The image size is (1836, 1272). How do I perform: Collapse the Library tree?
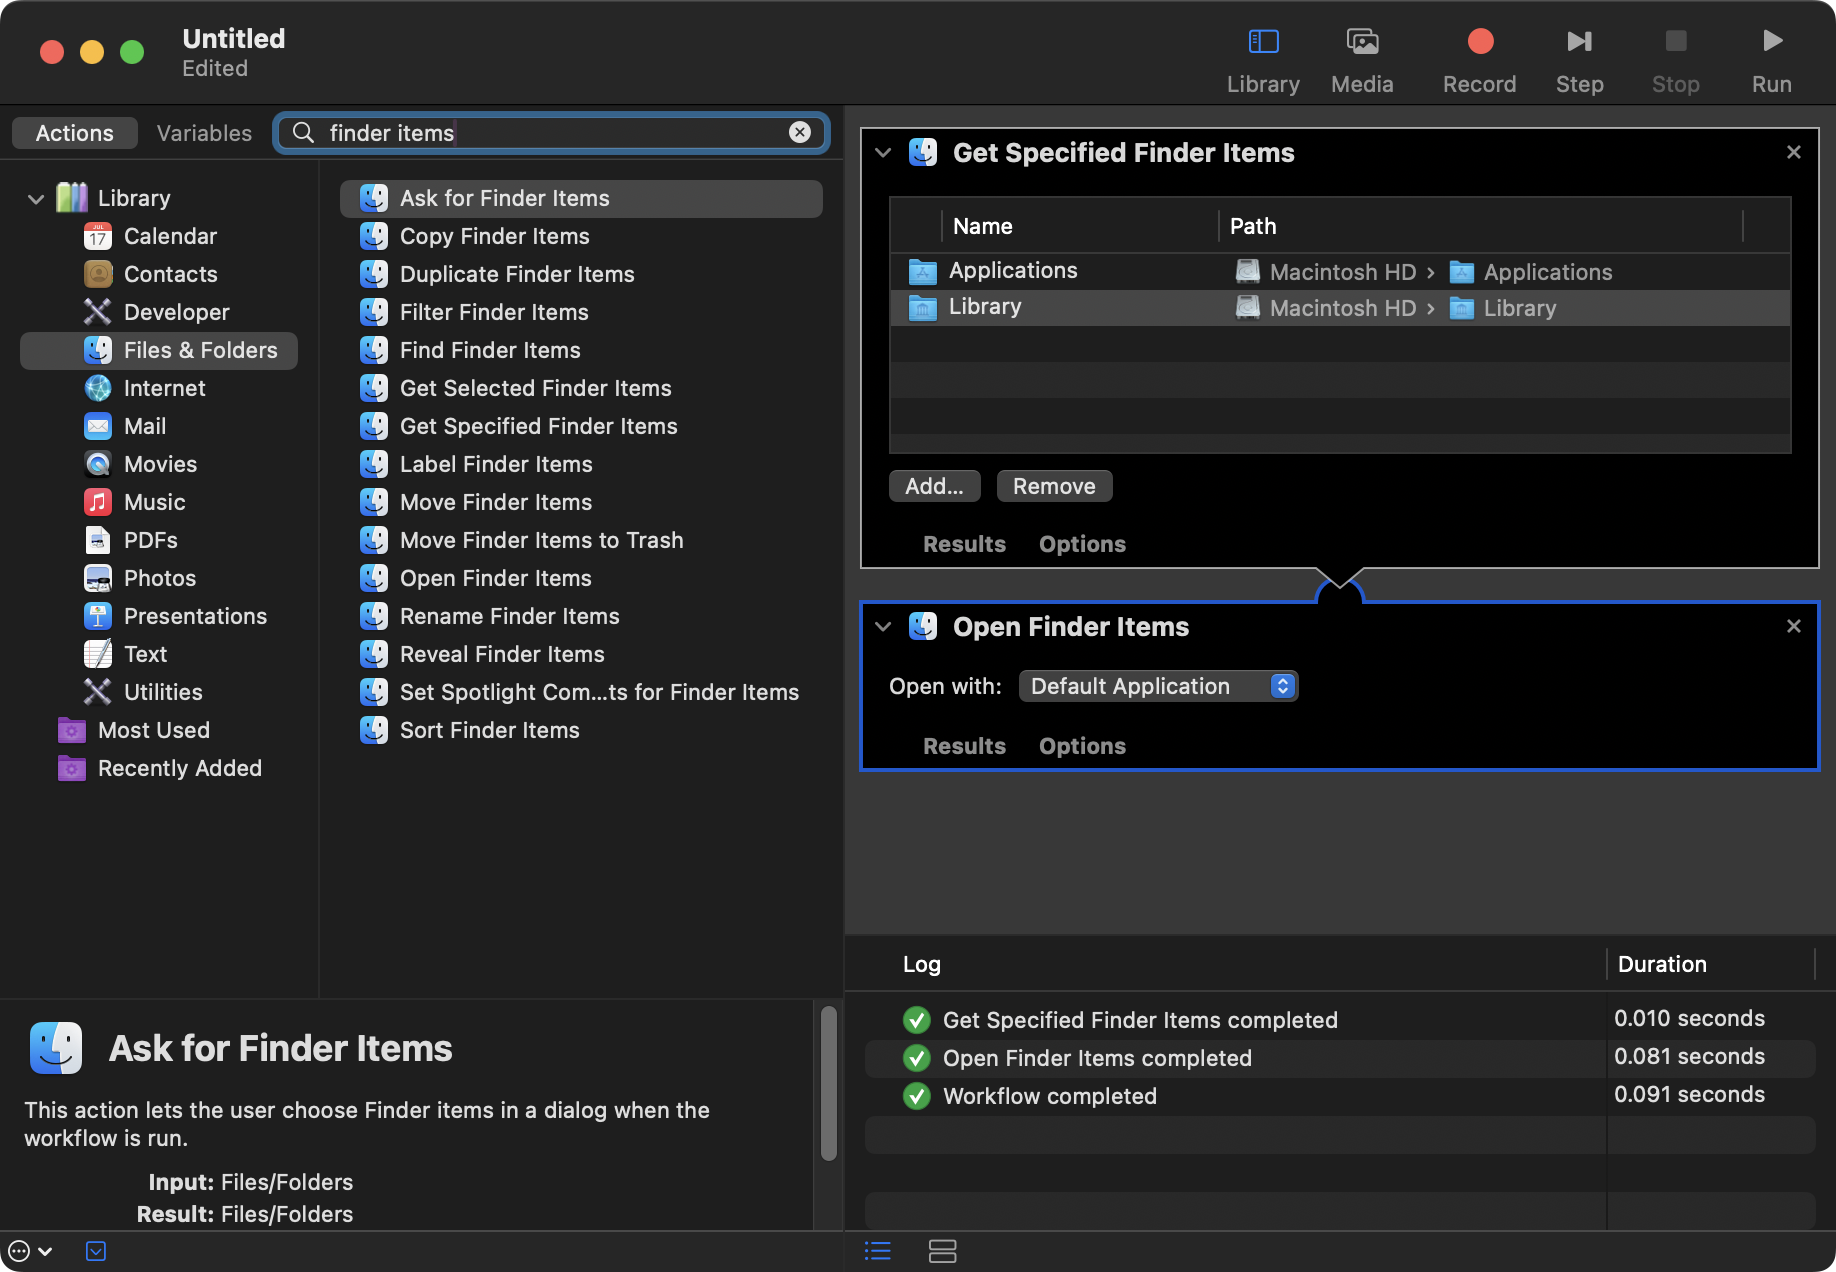[36, 198]
